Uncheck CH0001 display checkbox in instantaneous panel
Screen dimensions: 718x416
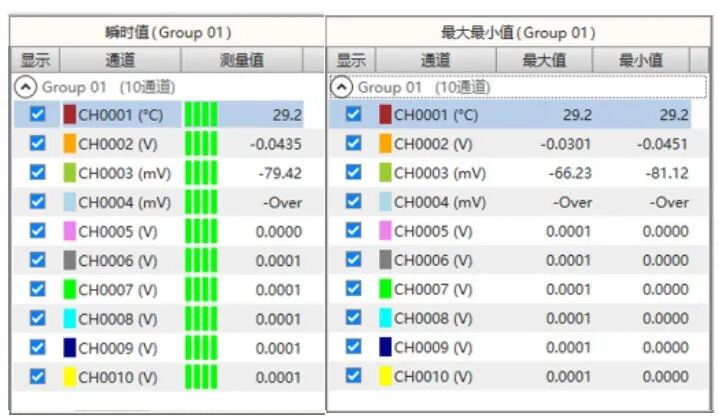click(38, 114)
